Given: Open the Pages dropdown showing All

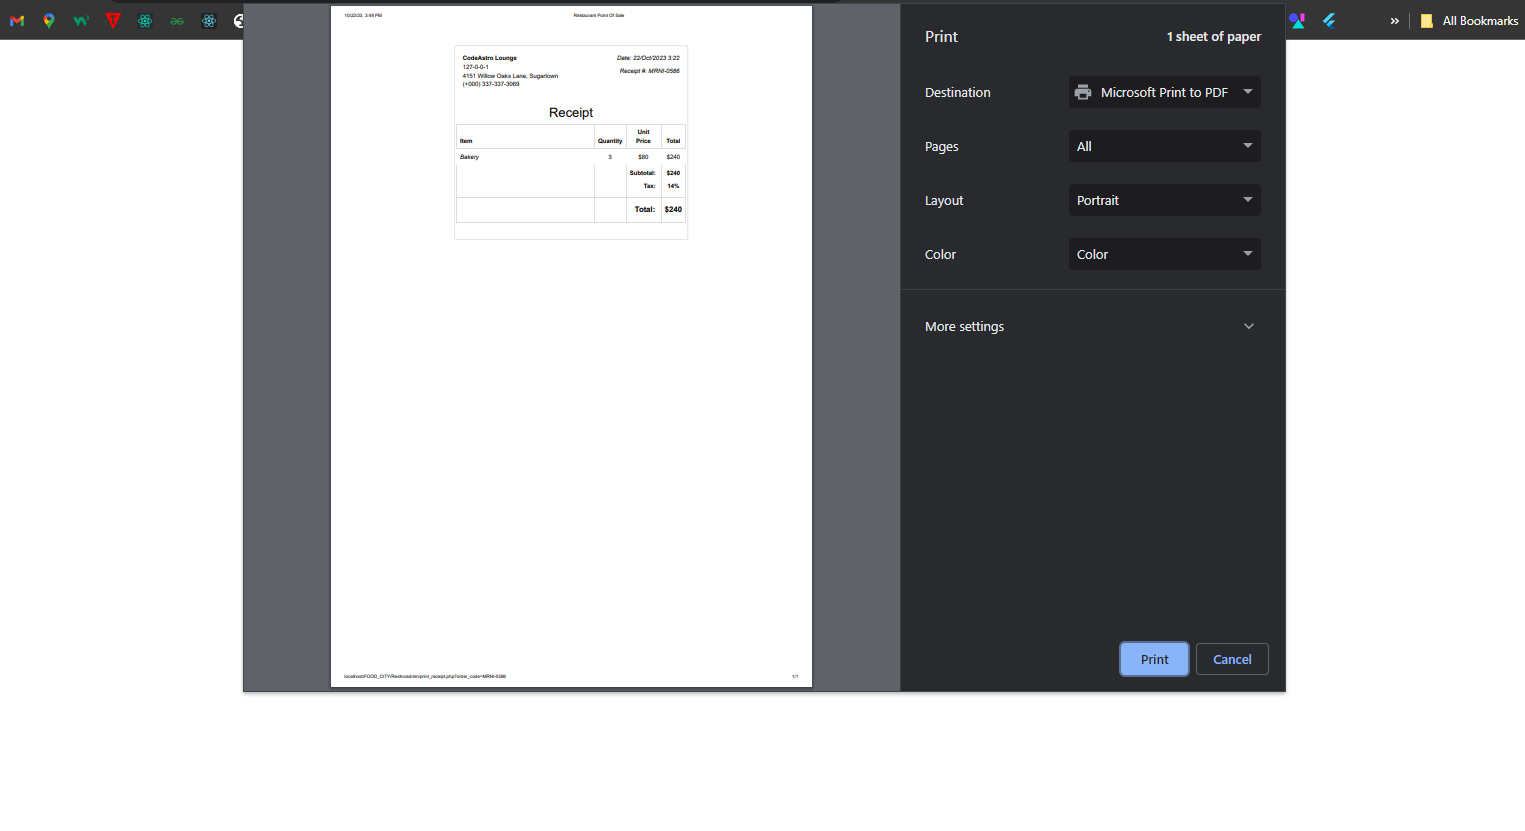Looking at the screenshot, I should tap(1164, 146).
